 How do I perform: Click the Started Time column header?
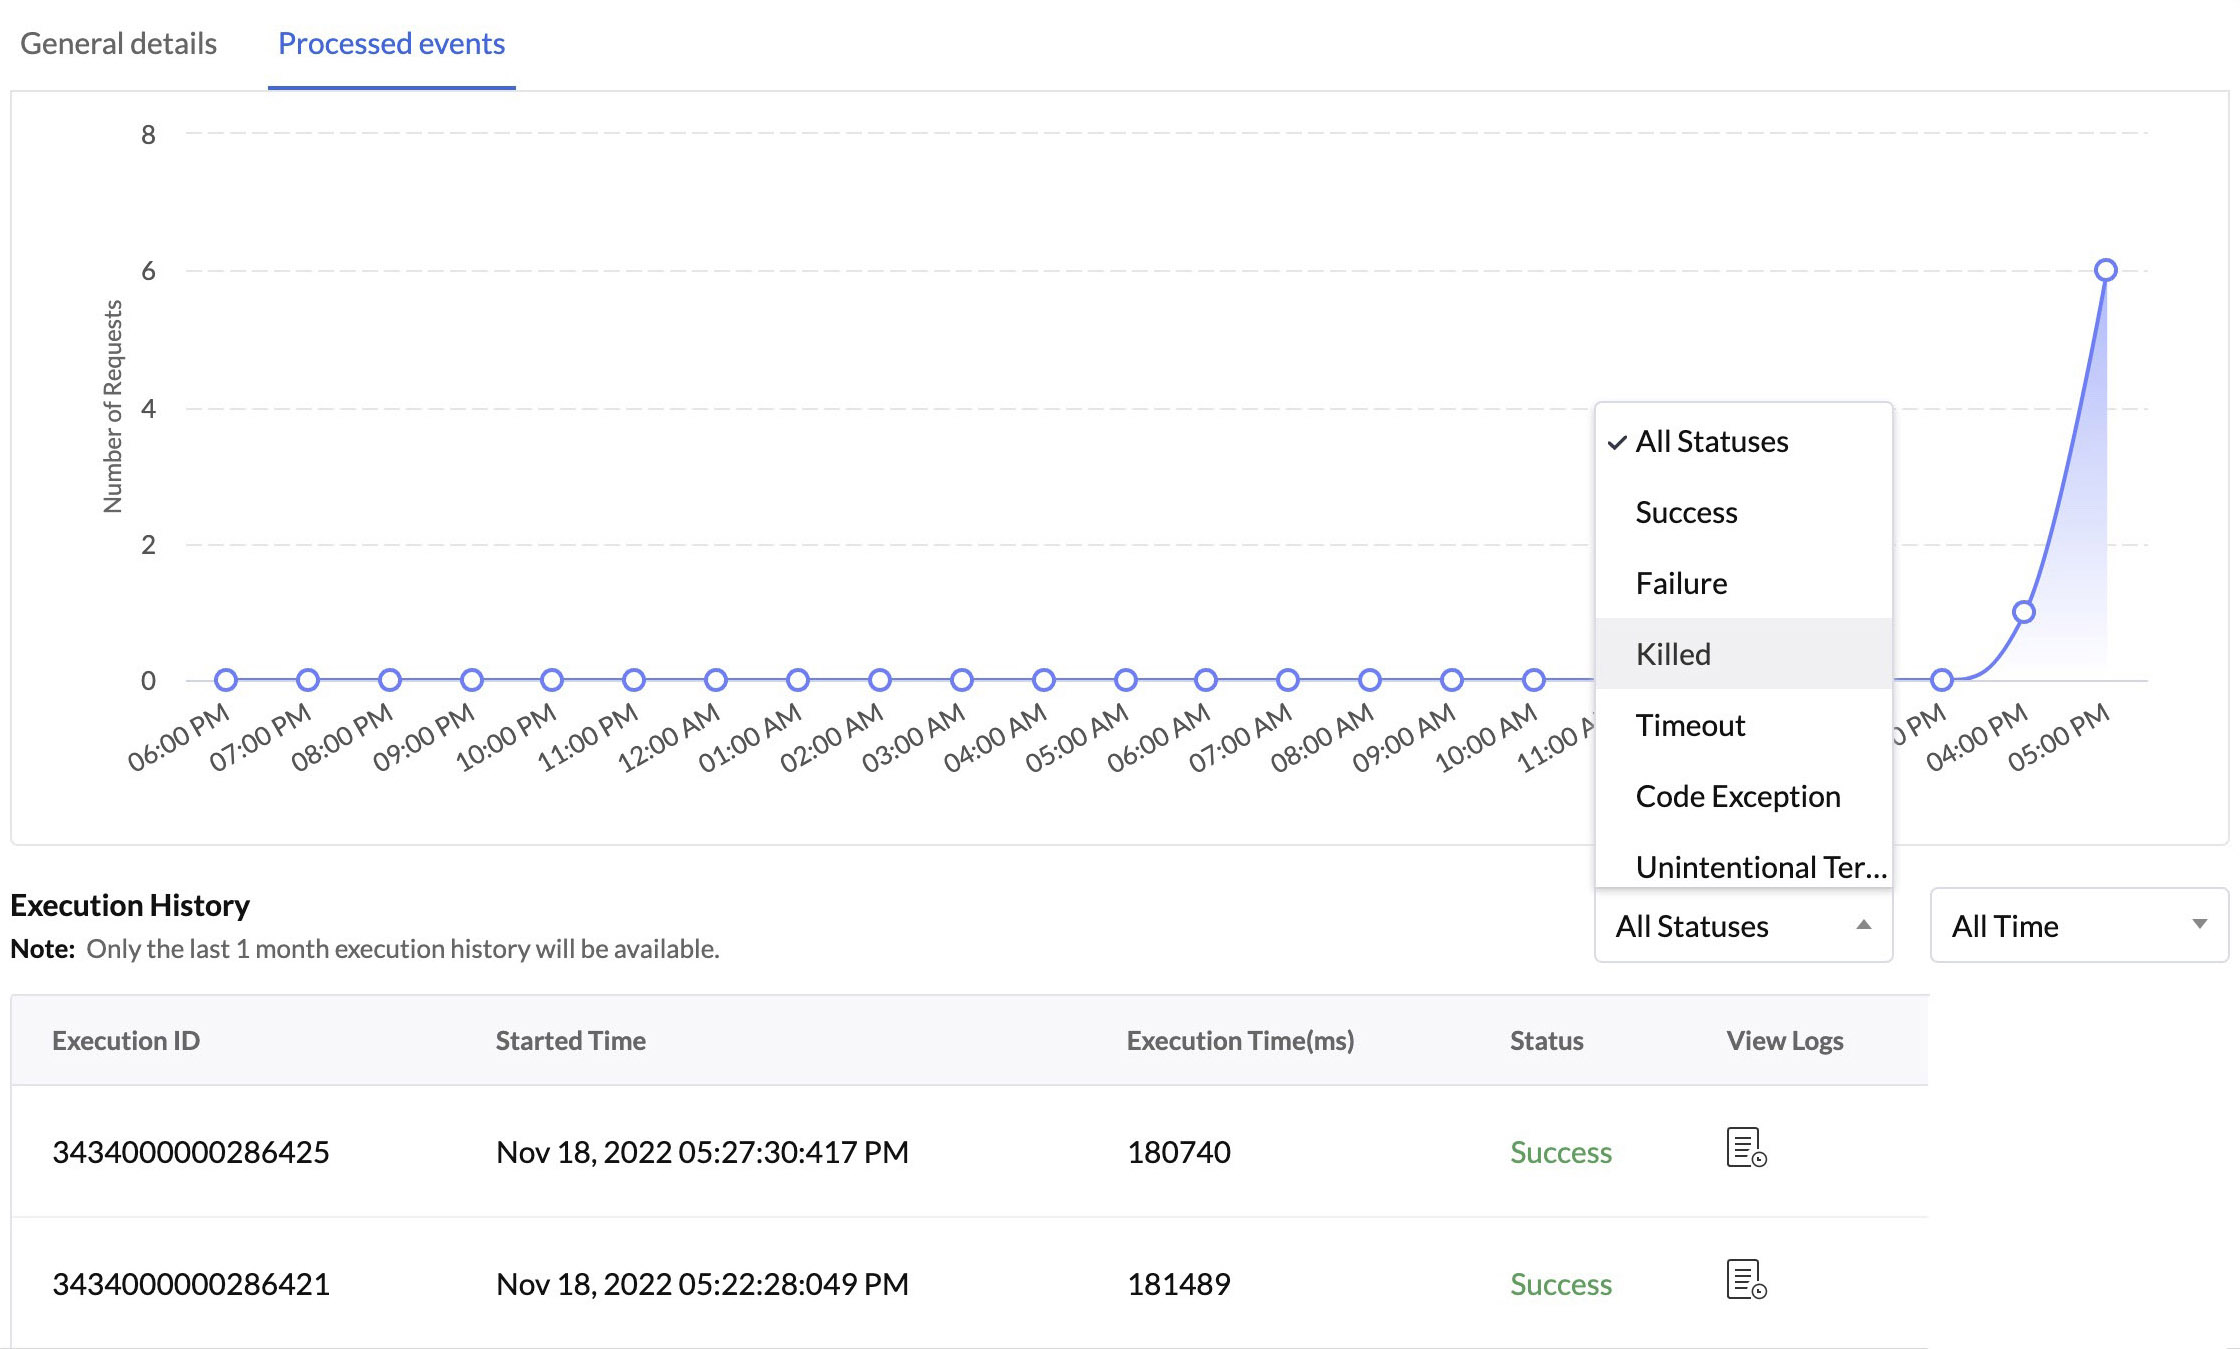[x=570, y=1040]
